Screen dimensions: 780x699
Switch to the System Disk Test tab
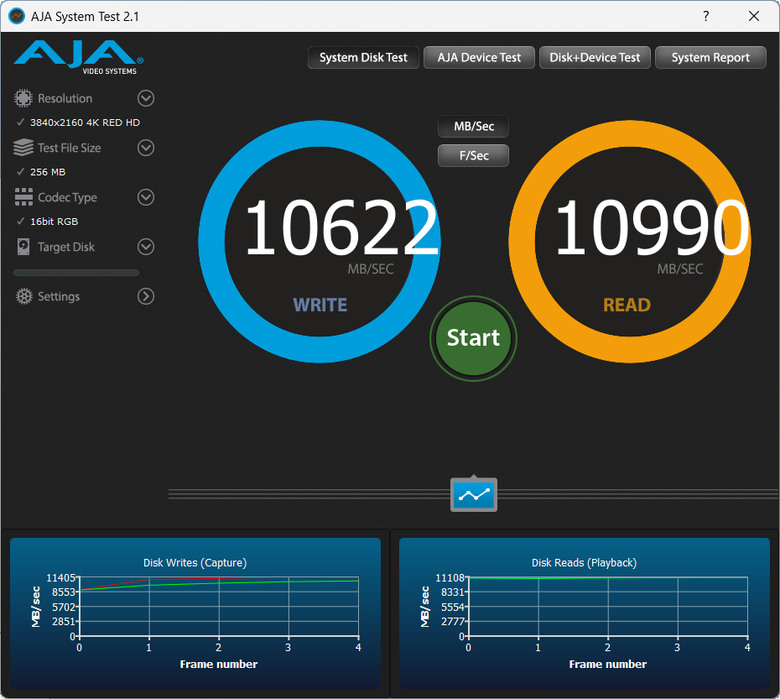(x=363, y=58)
